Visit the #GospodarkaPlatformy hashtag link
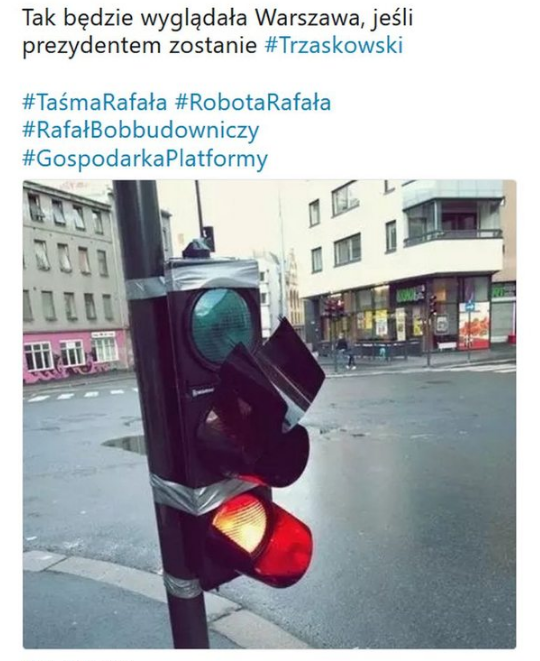 pos(145,159)
